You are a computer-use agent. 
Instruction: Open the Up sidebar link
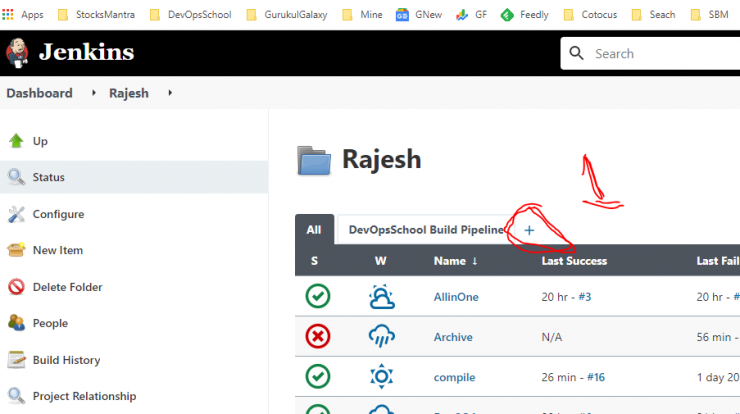[40, 141]
